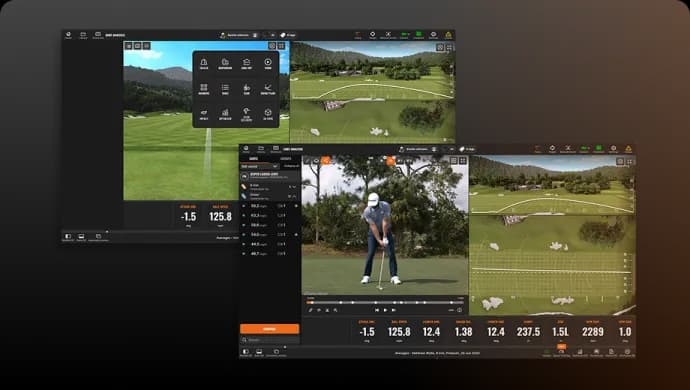Toggle the left panel icon in front window bottom bar
The height and width of the screenshot is (390, 690).
(246, 352)
